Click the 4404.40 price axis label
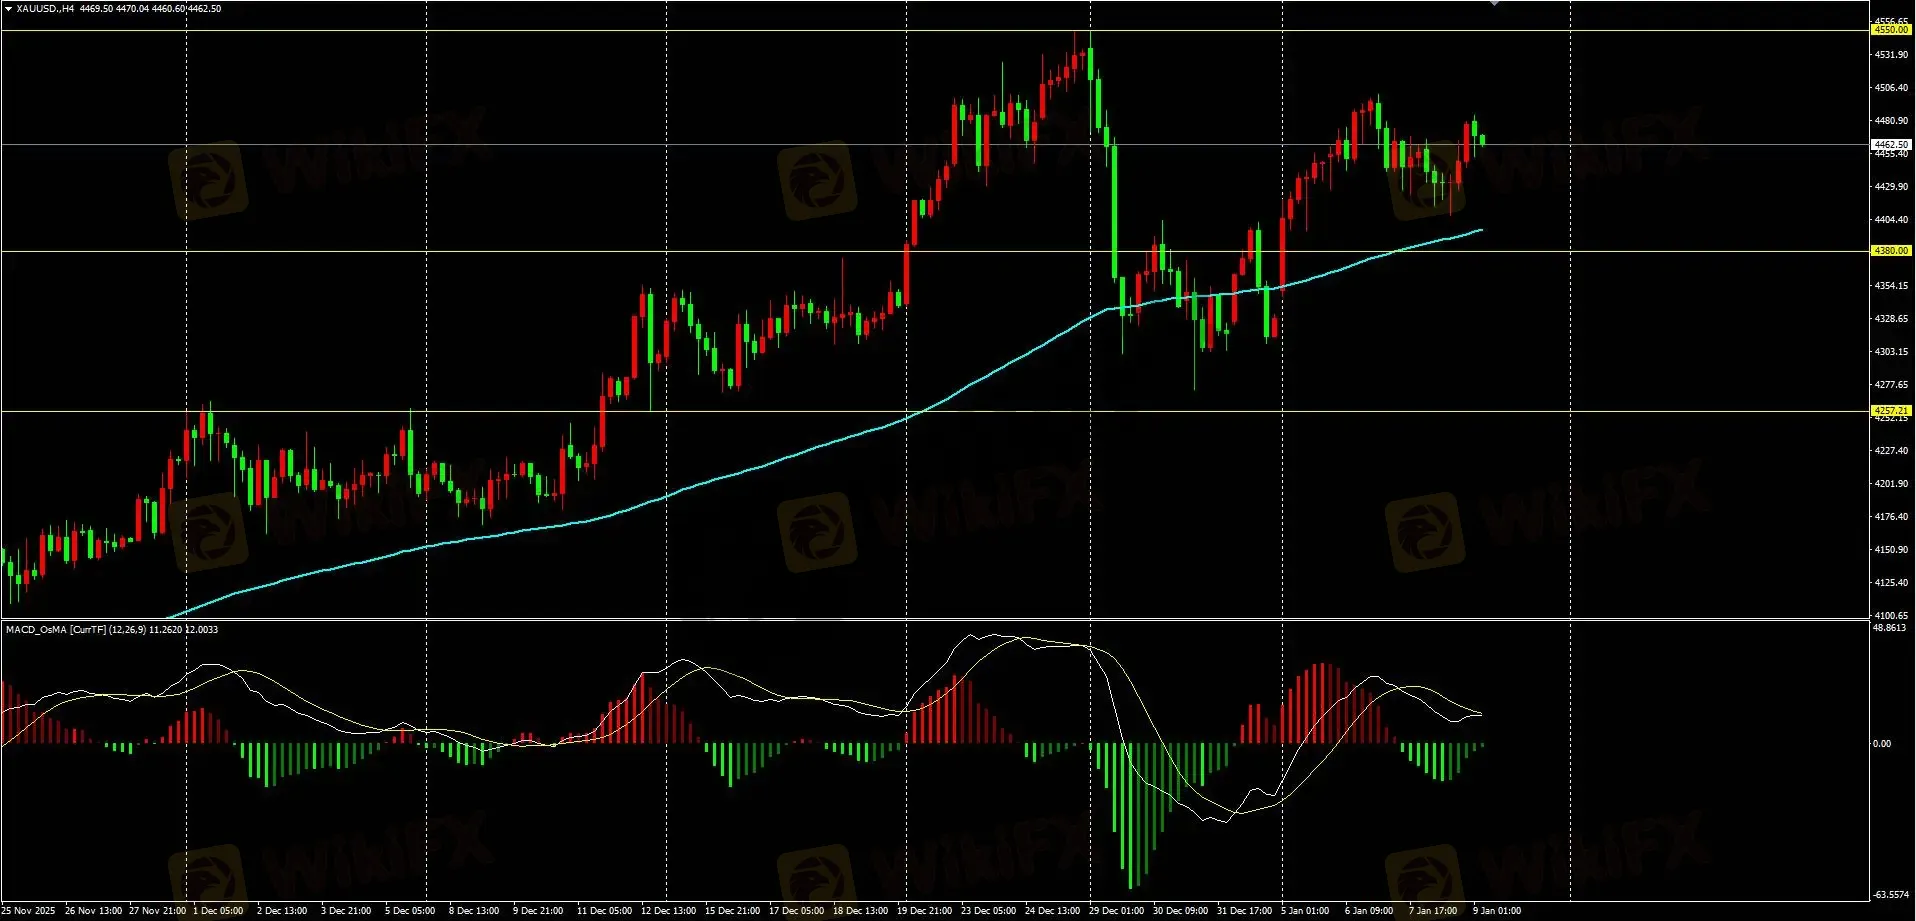The image size is (1916, 921). tap(1891, 220)
